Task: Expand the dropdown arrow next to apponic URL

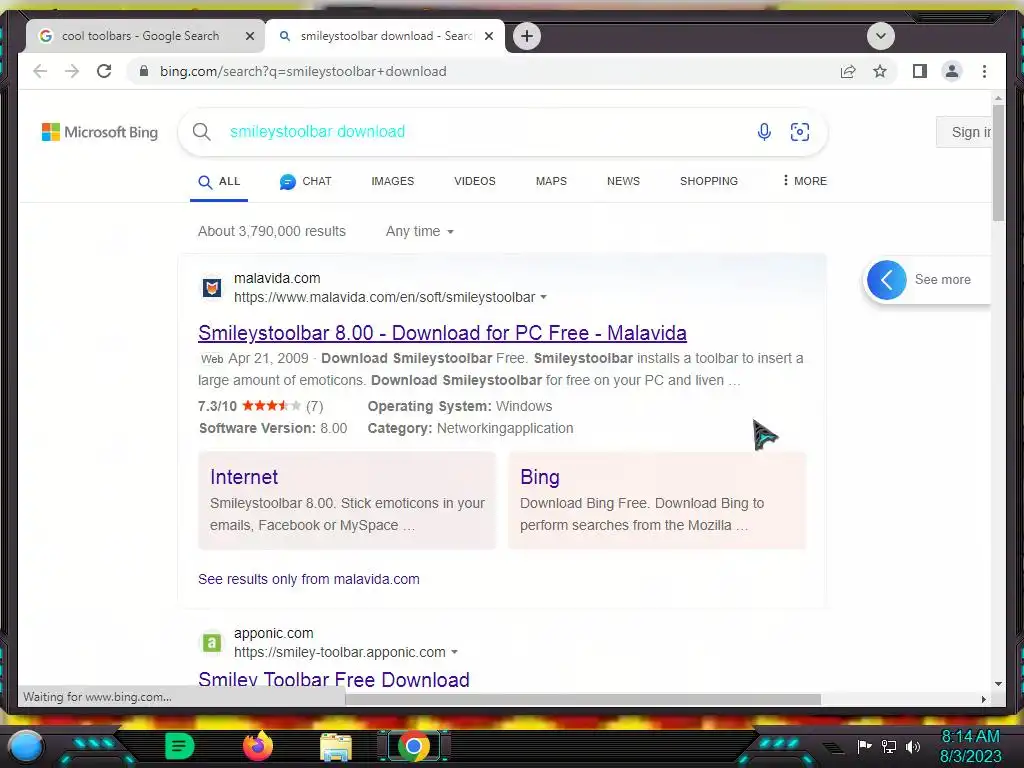Action: [x=455, y=652]
